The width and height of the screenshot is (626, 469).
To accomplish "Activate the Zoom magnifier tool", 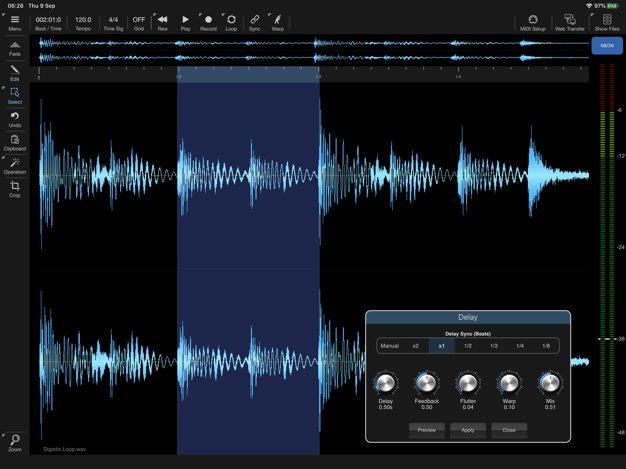I will 14,441.
